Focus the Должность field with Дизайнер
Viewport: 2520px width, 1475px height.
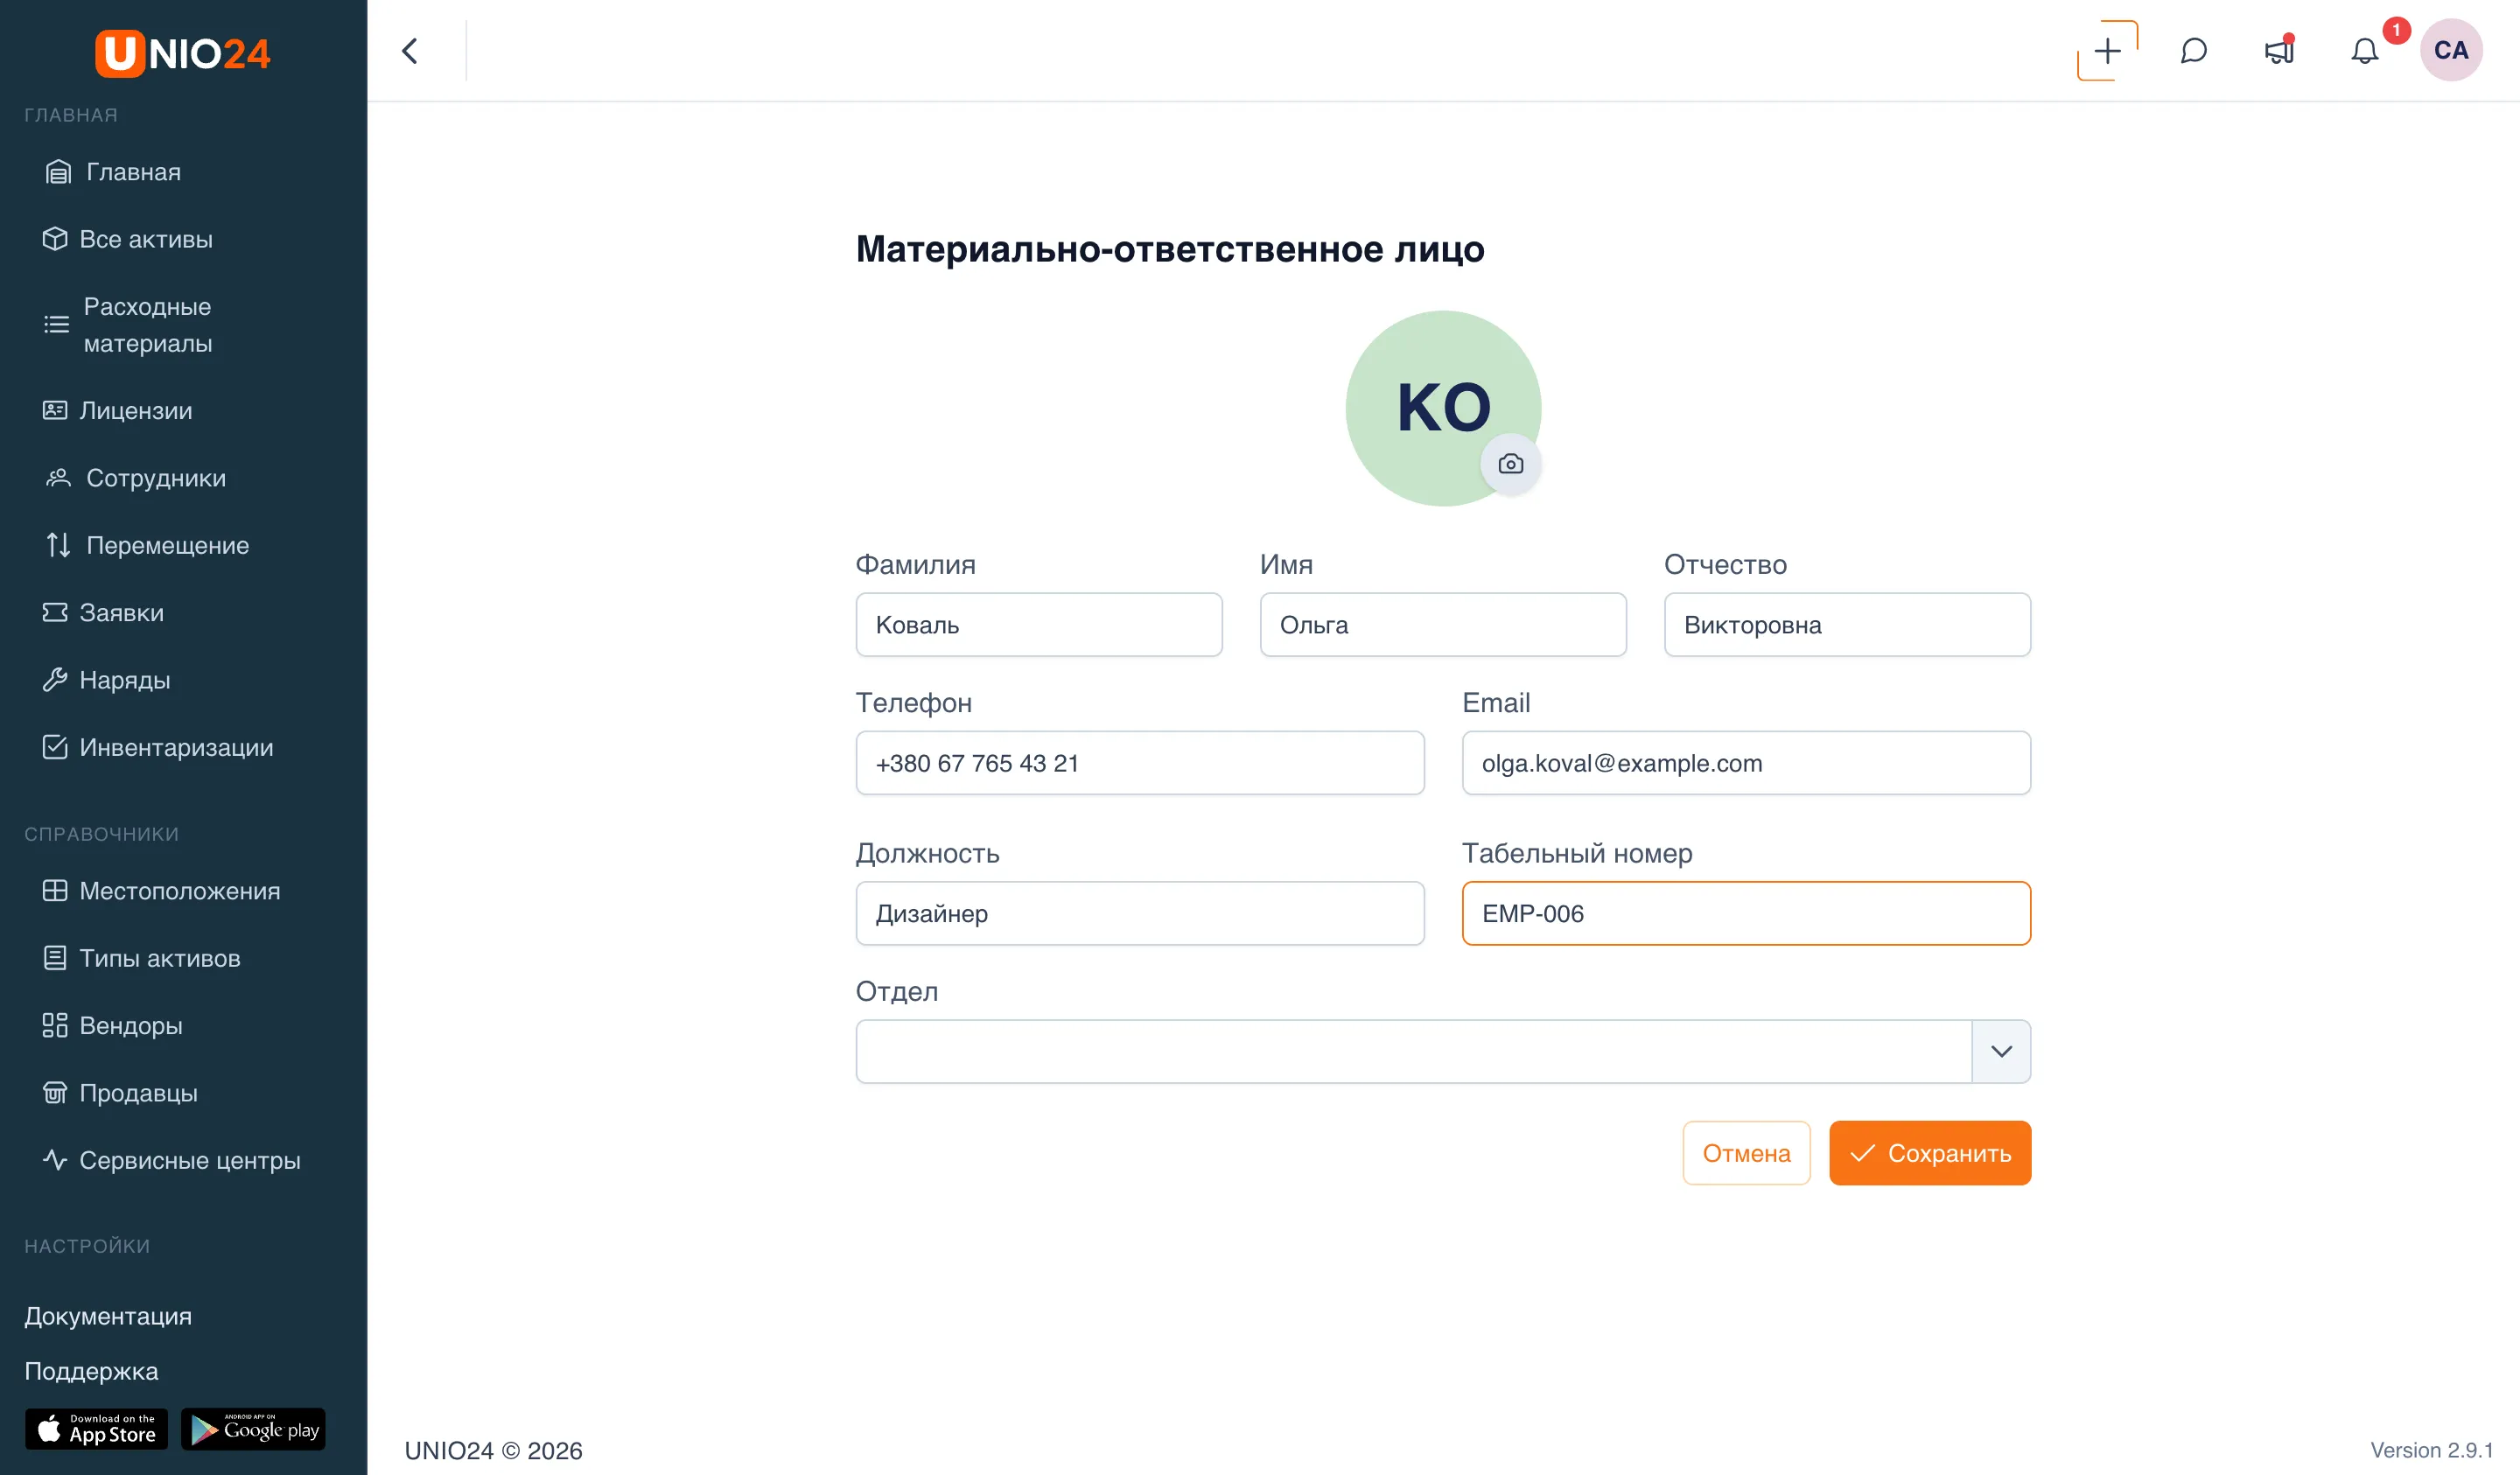pyautogui.click(x=1140, y=913)
